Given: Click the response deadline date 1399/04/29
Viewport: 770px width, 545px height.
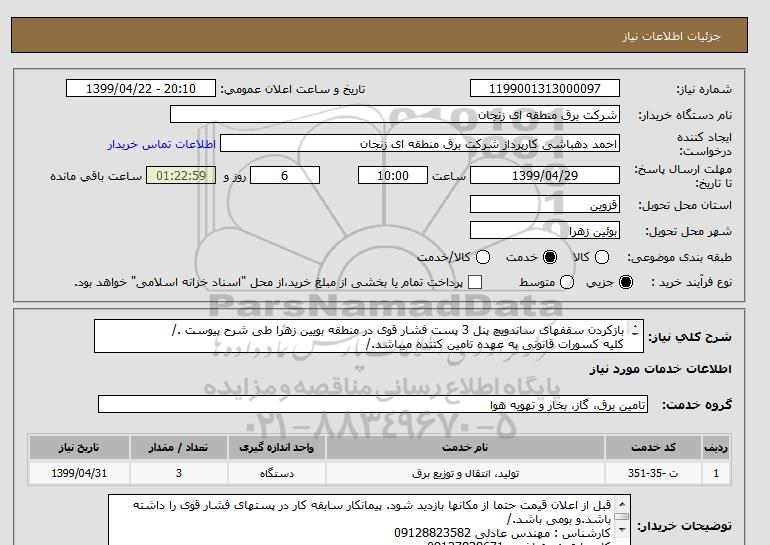Looking at the screenshot, I should point(545,175).
